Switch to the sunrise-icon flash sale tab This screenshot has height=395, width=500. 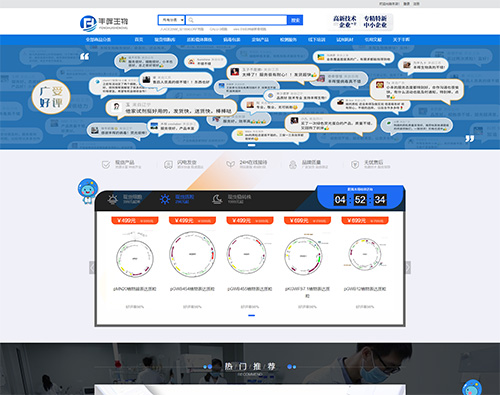coord(124,199)
